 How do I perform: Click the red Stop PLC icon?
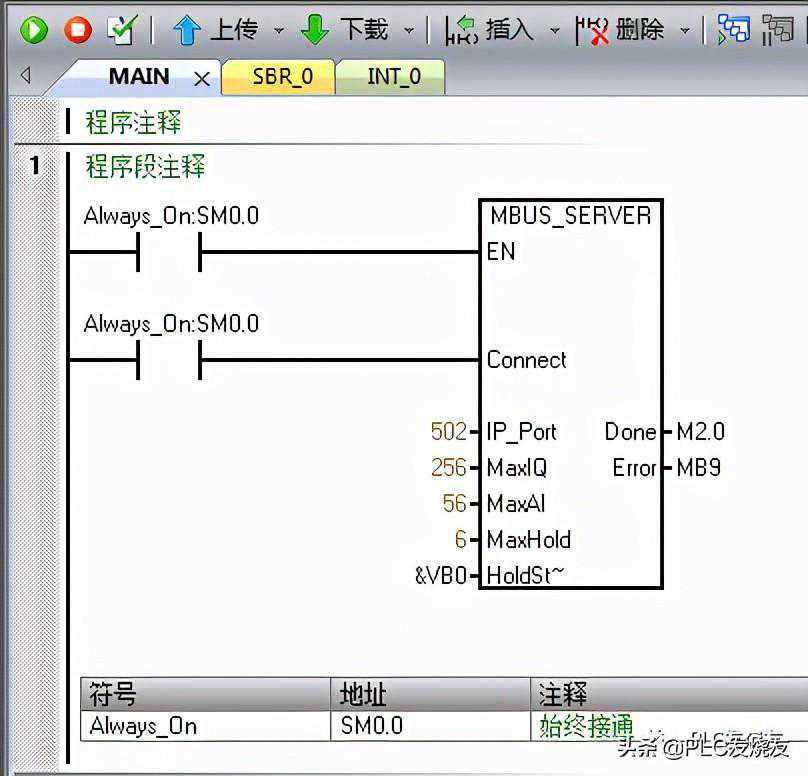point(78,30)
